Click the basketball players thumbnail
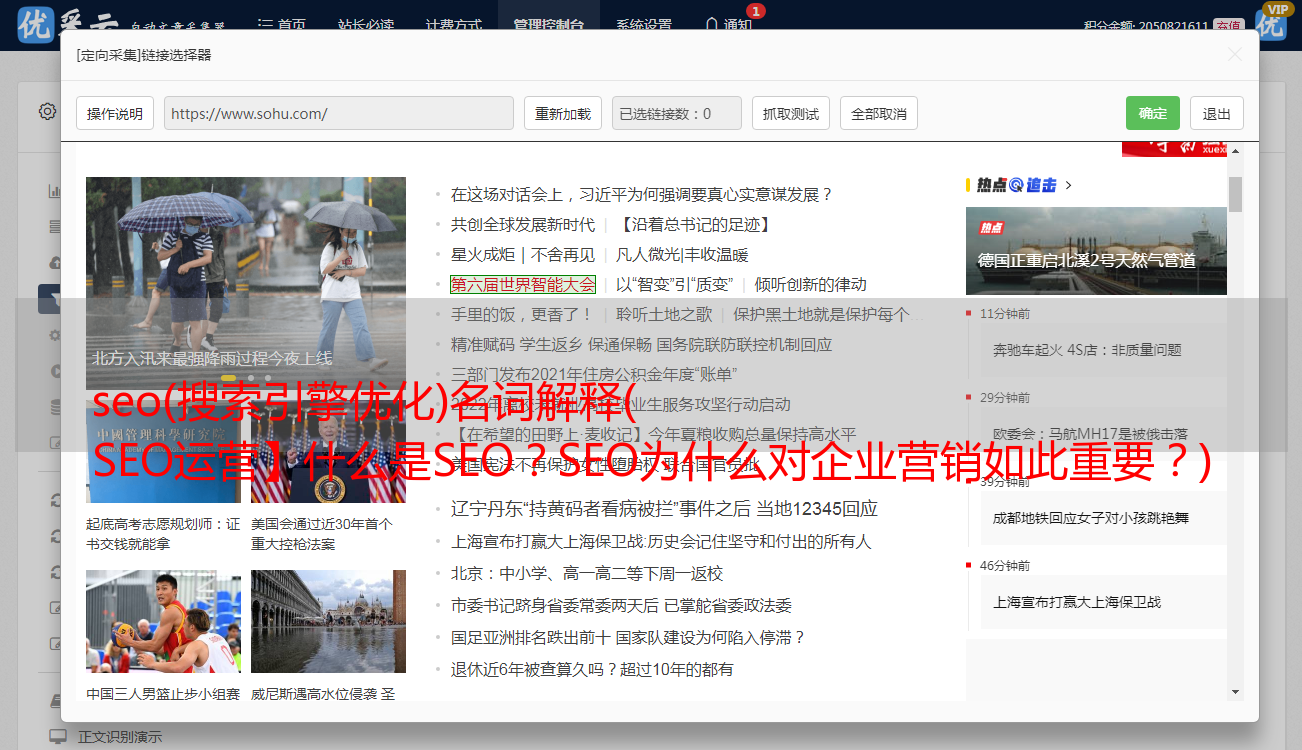This screenshot has width=1302, height=750. [x=163, y=621]
